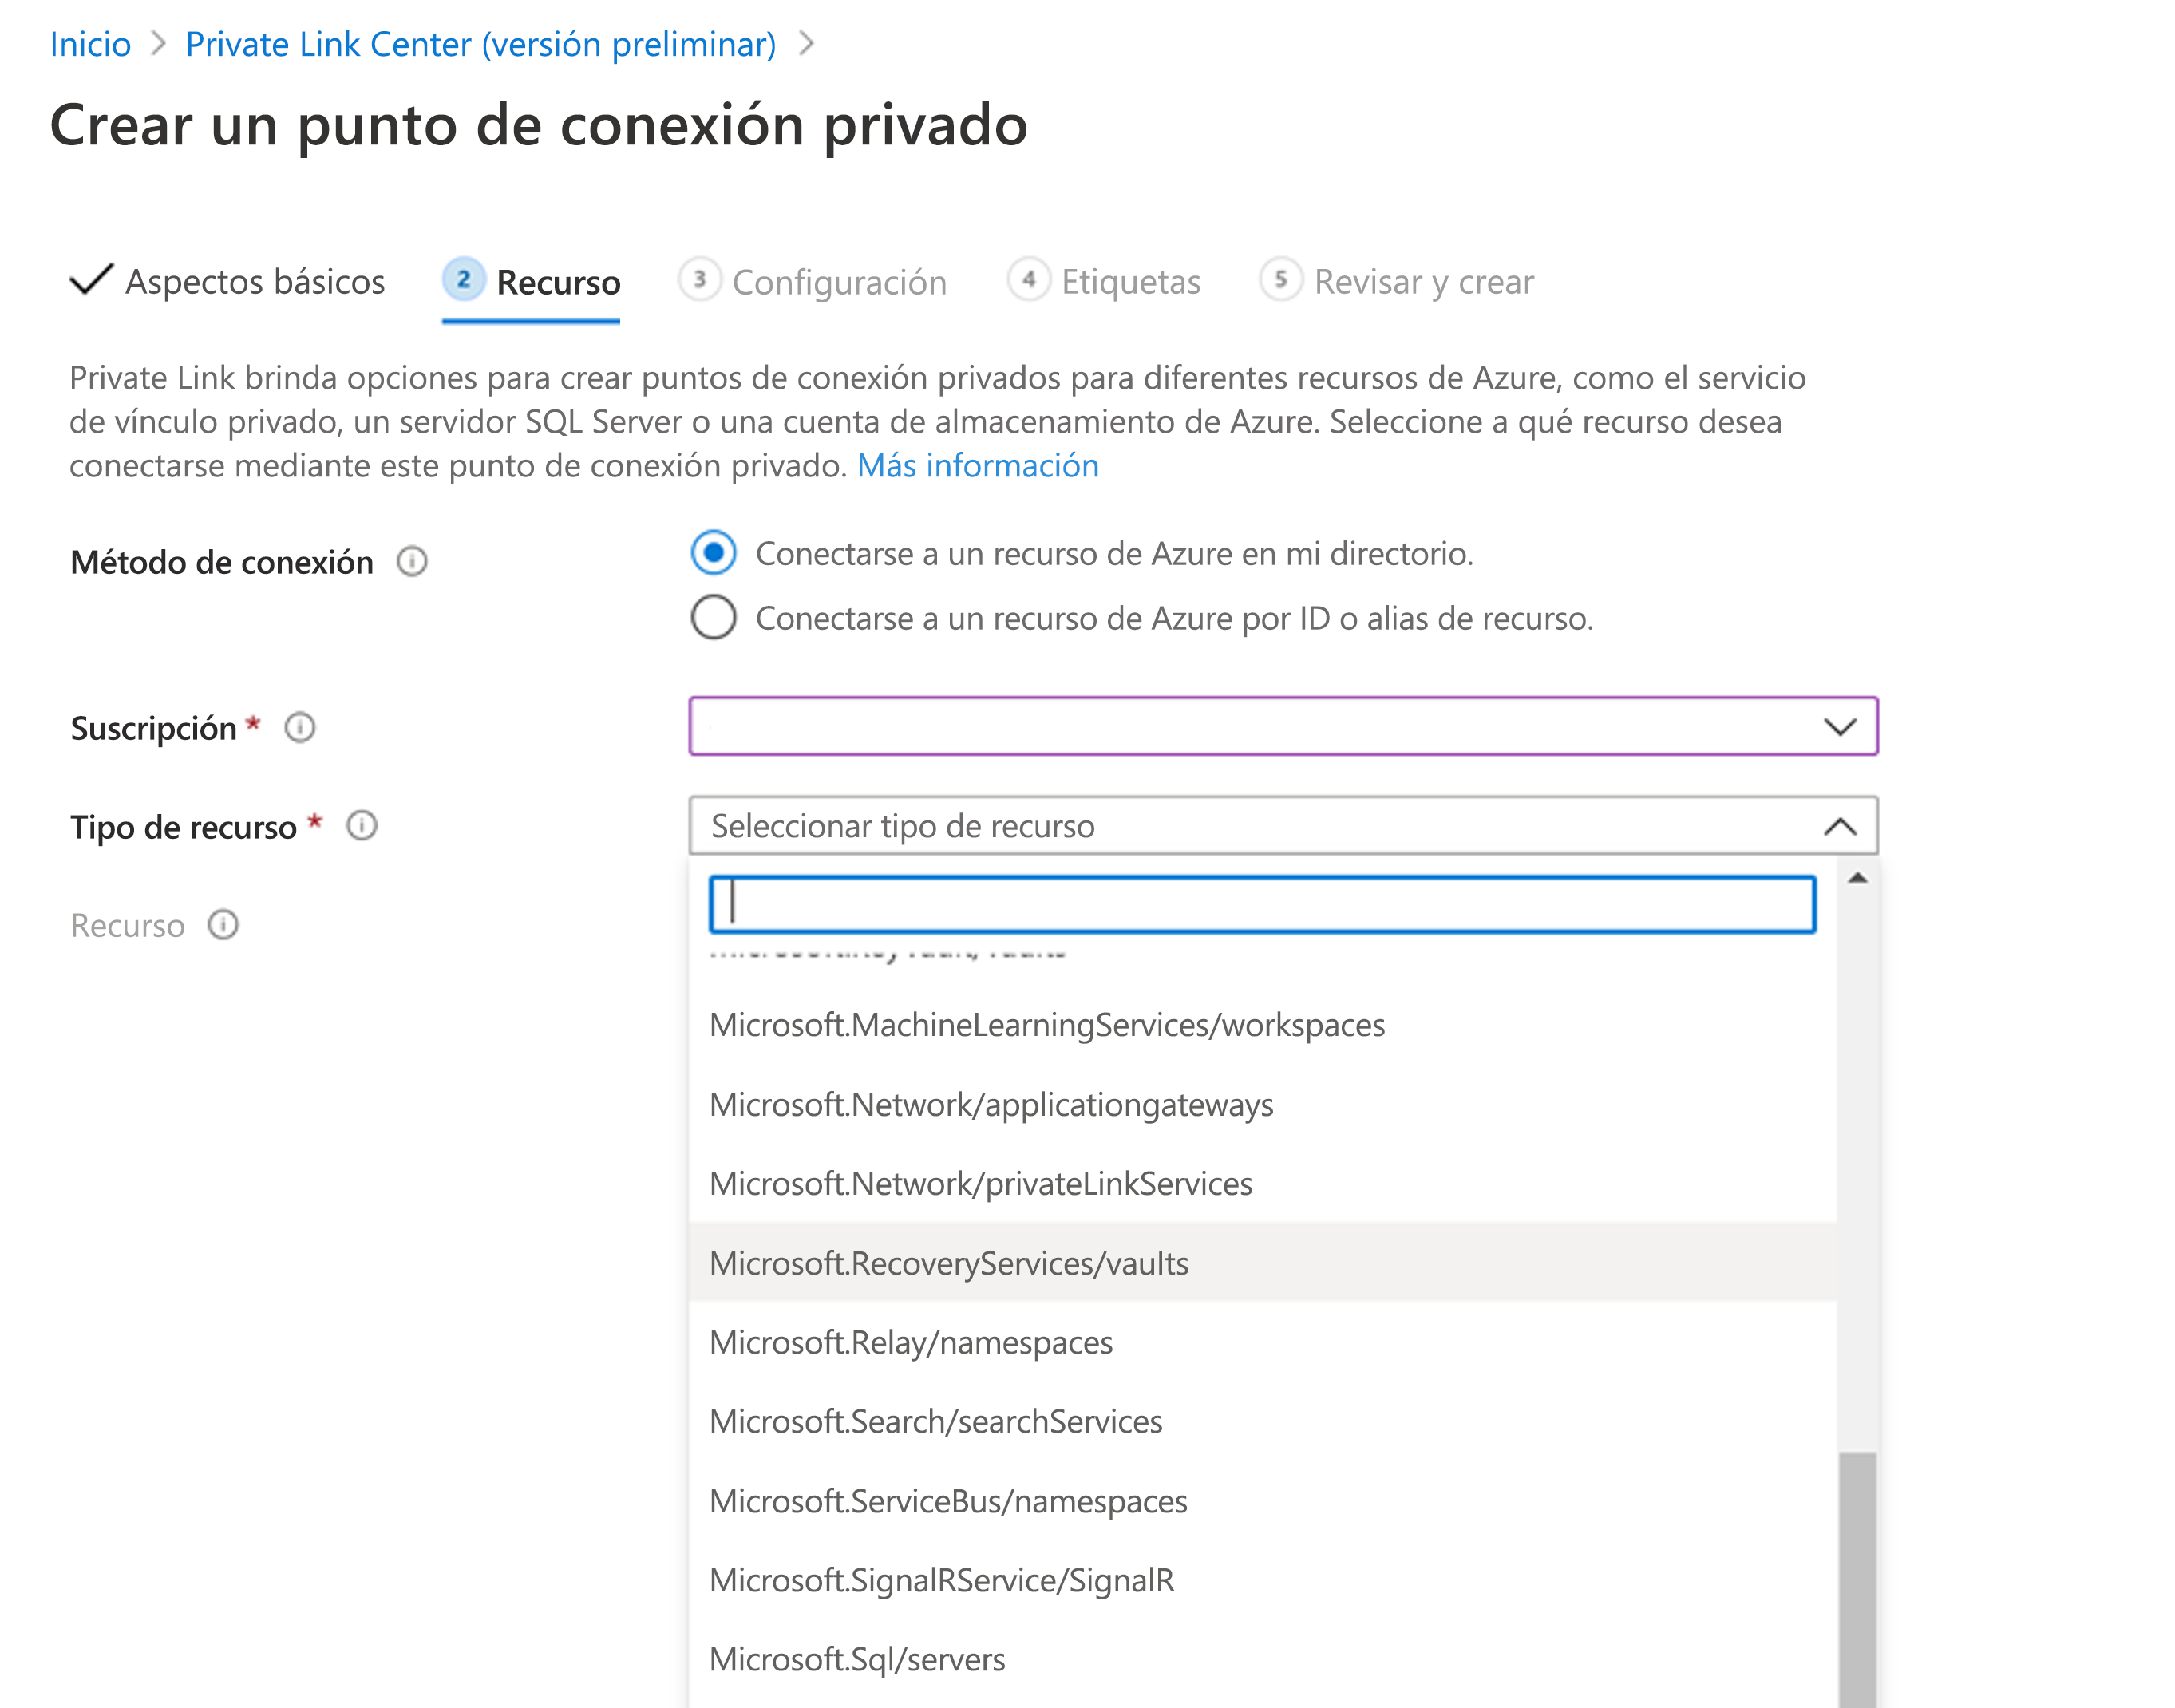Focus the resource type search box
The height and width of the screenshot is (1708, 2175).
[1262, 904]
